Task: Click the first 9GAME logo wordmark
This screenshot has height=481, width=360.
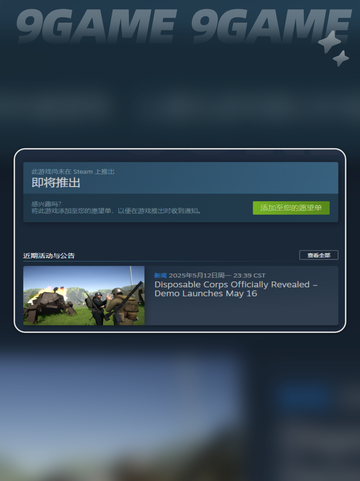Action: [96, 26]
